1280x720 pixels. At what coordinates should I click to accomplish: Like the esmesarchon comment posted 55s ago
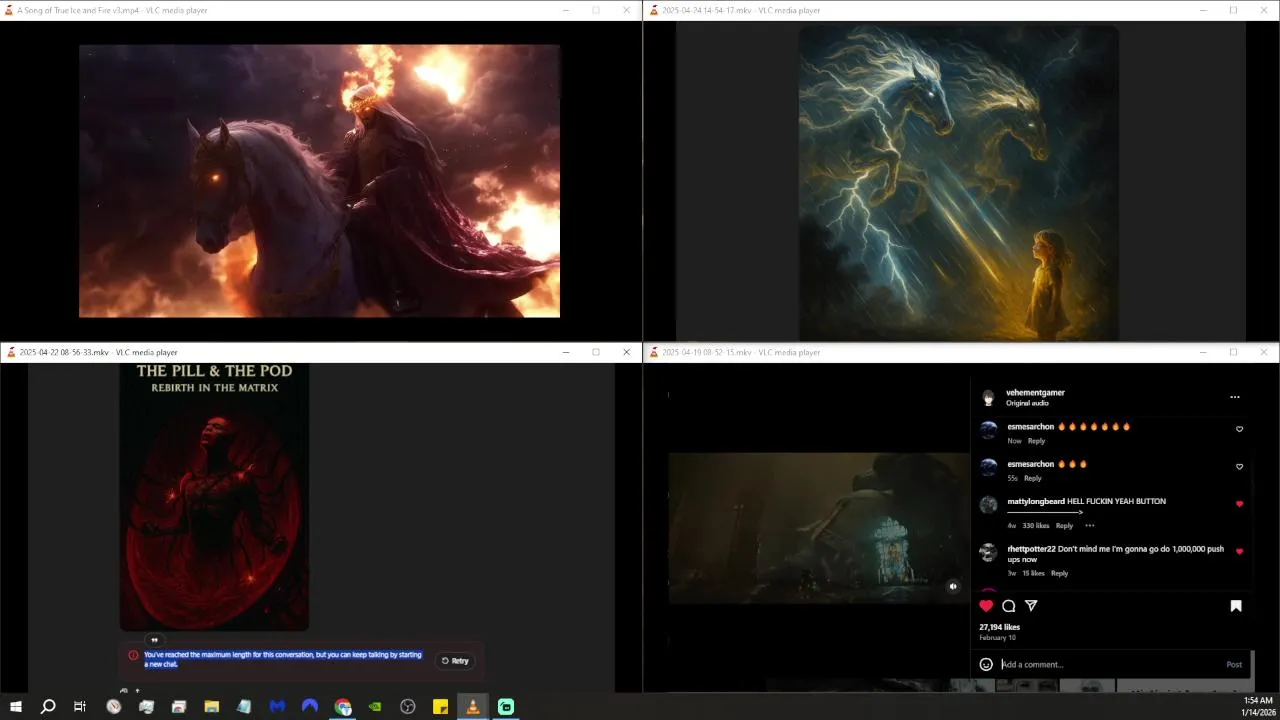pos(1239,467)
